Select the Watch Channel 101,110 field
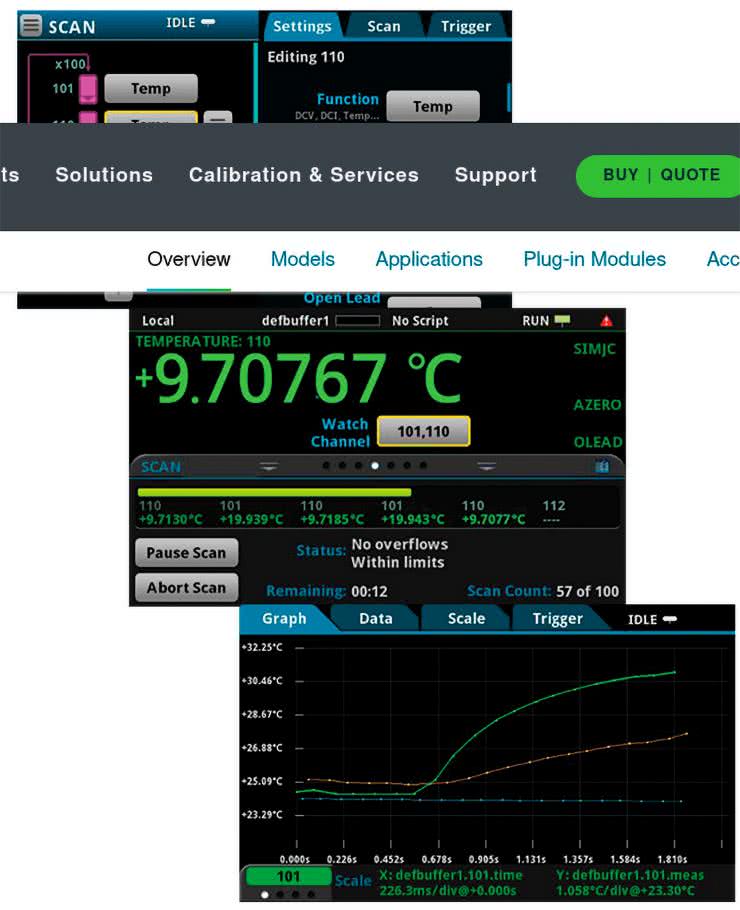The width and height of the screenshot is (740, 910). [x=423, y=432]
